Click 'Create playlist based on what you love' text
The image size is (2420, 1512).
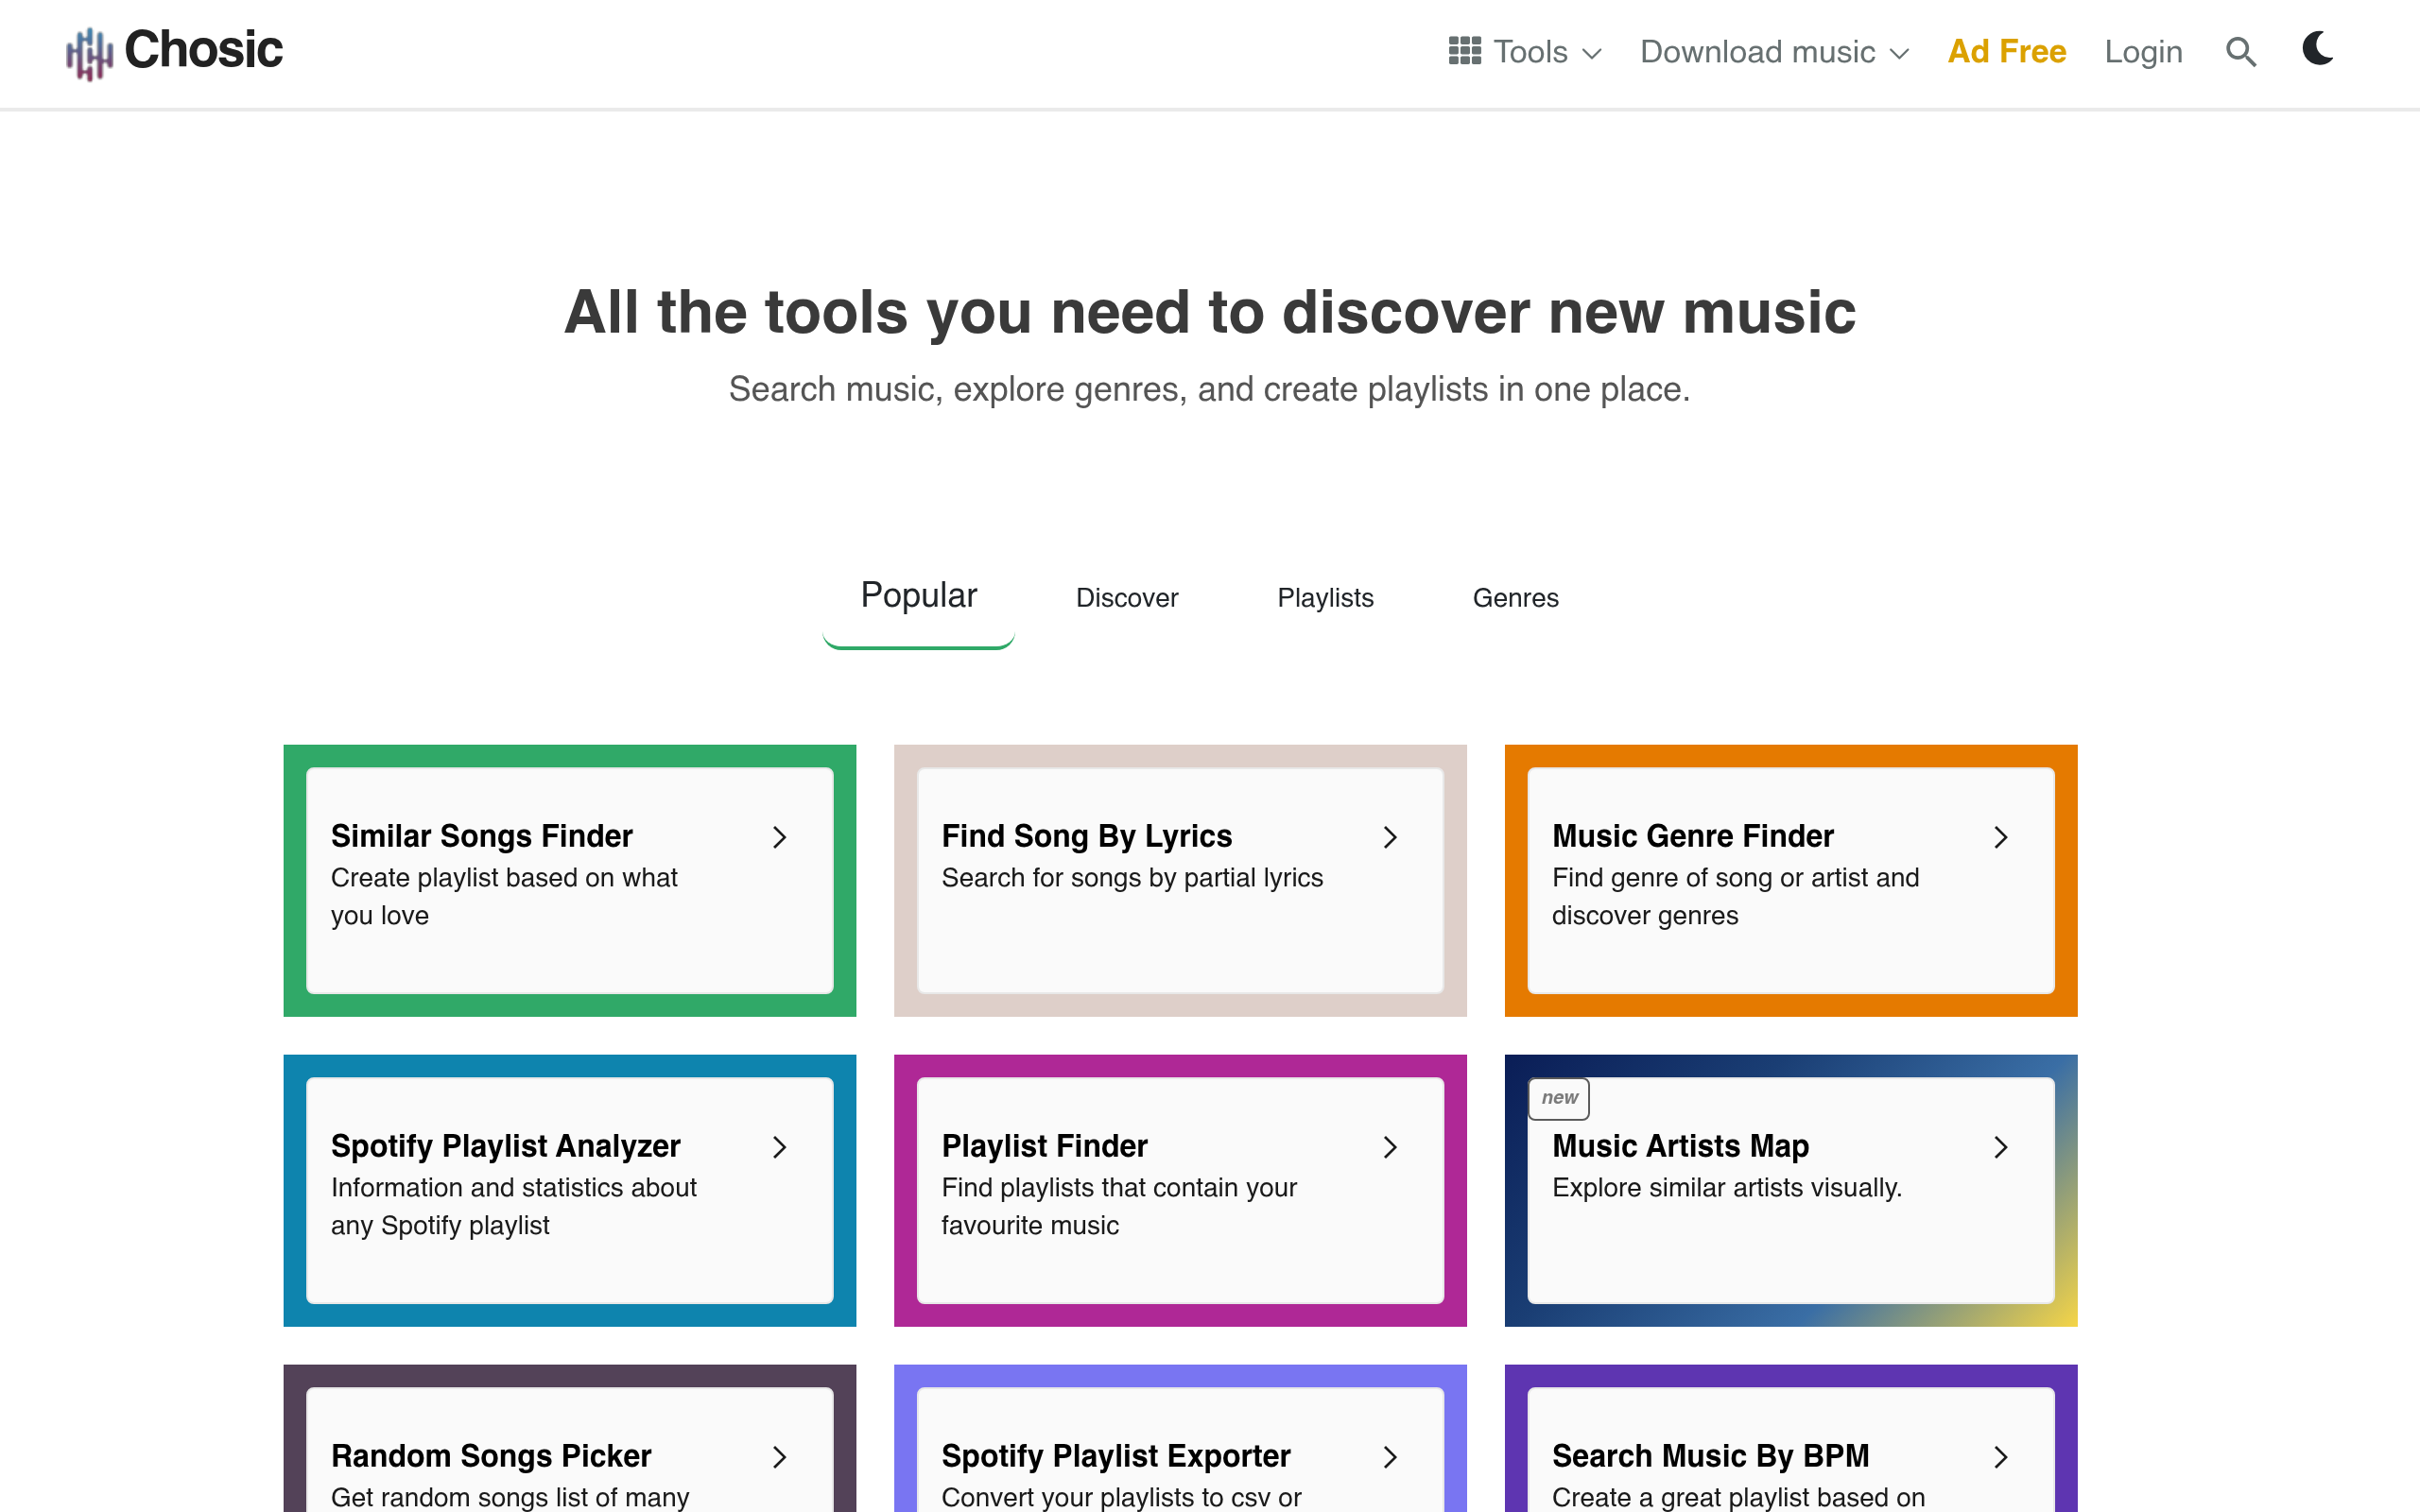point(504,896)
